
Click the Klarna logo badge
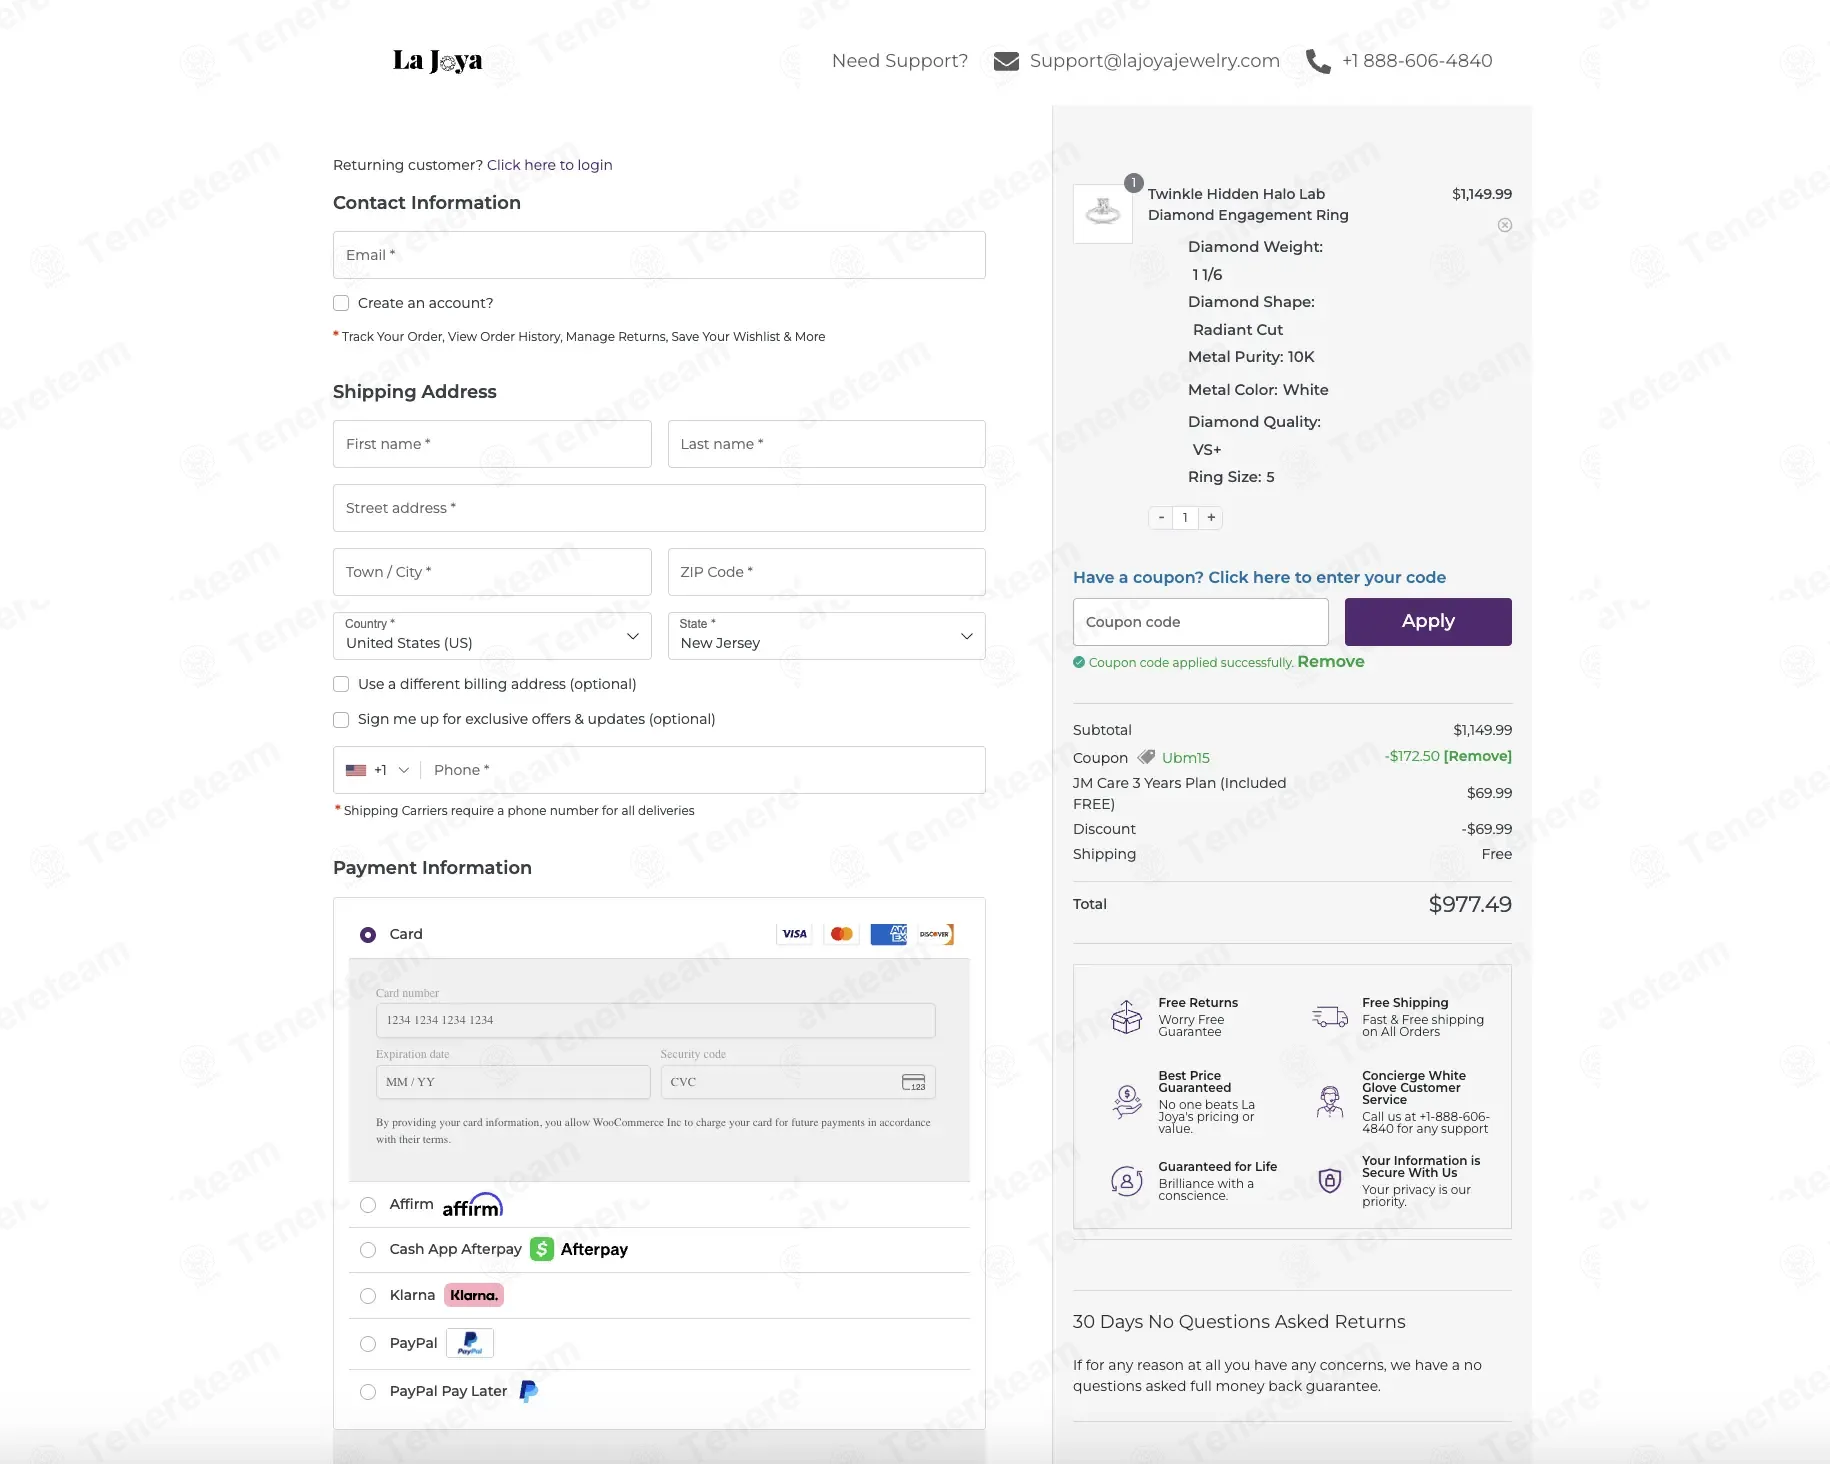point(474,1295)
